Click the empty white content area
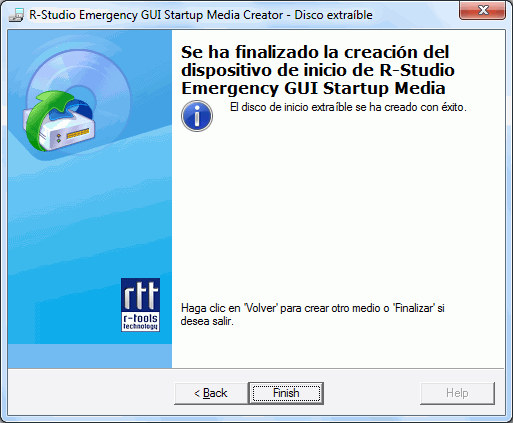Viewport: 513px width, 423px height. coord(337,207)
